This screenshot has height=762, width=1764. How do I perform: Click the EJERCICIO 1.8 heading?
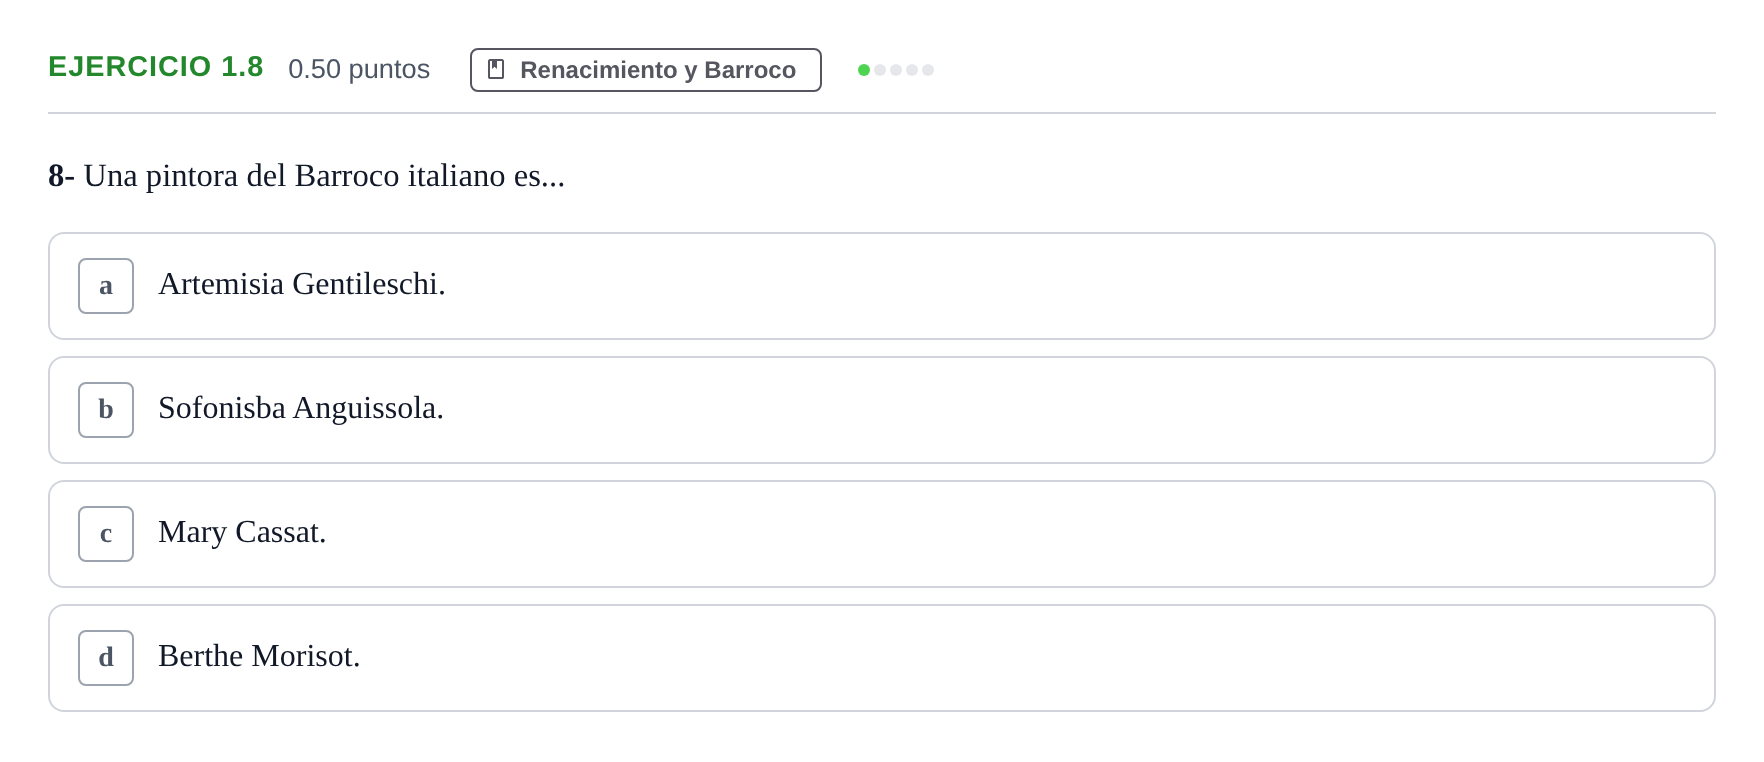point(156,67)
